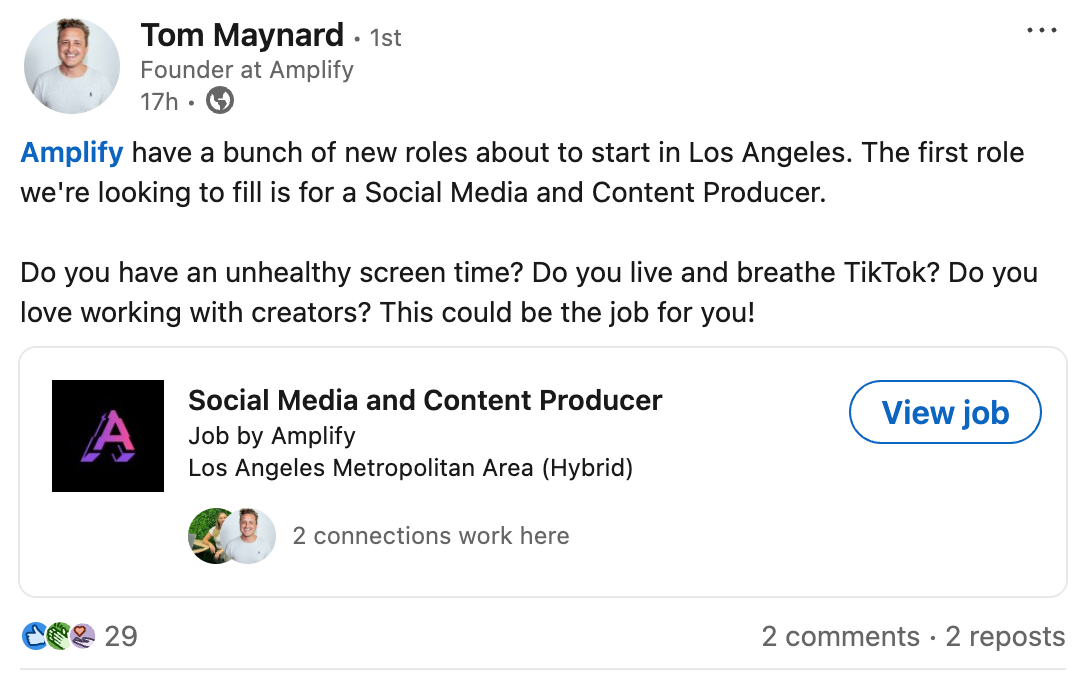1088x684 pixels.
Task: Click the green celebrate reaction icon
Action: (58, 635)
